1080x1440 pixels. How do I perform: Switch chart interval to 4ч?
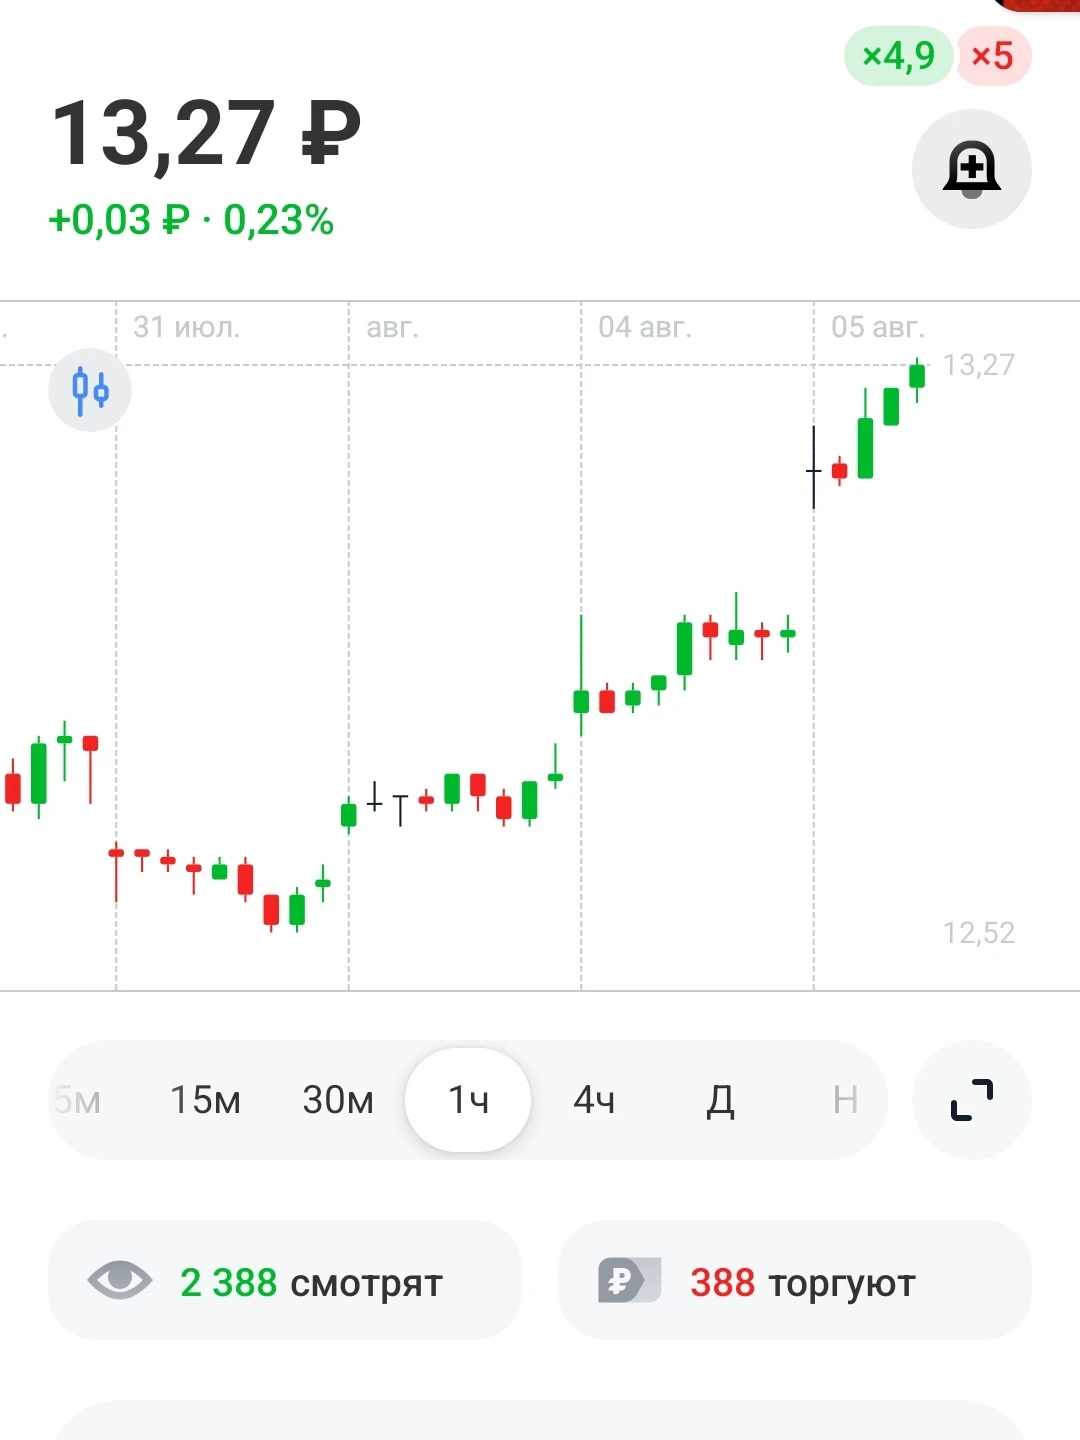(594, 1100)
